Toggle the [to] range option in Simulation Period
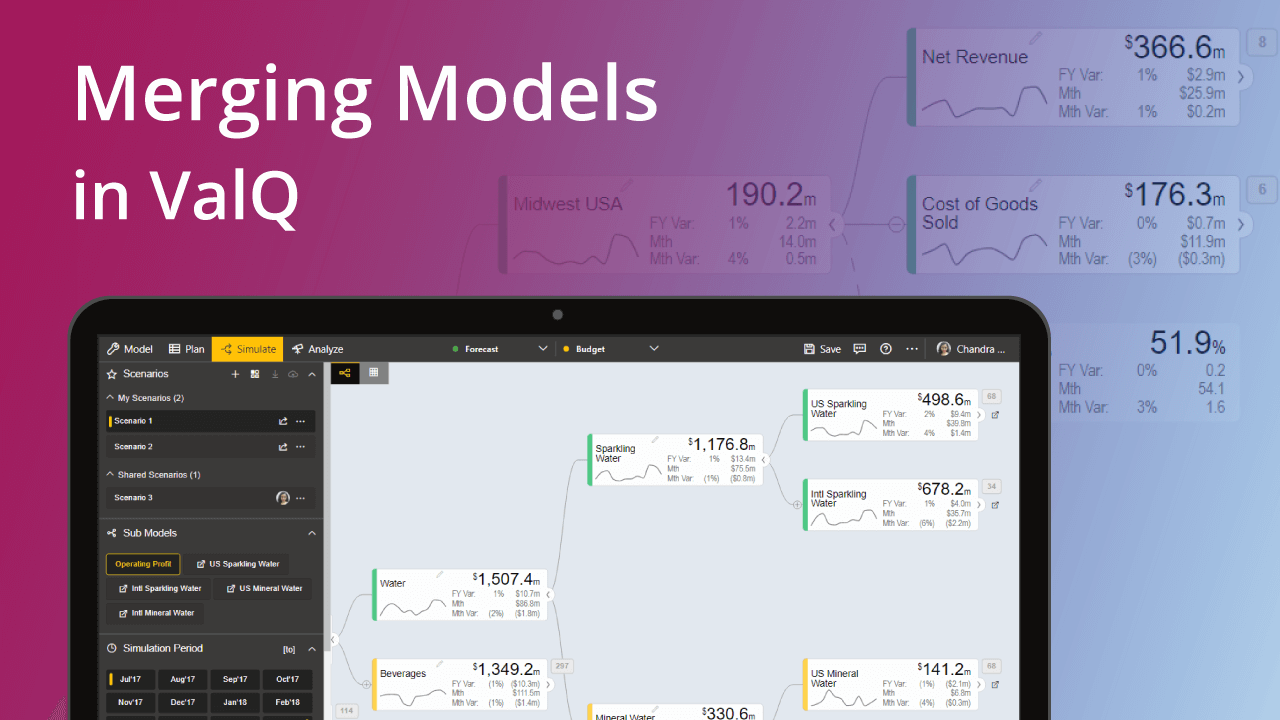Screen dimensions: 1280x720 coord(289,649)
